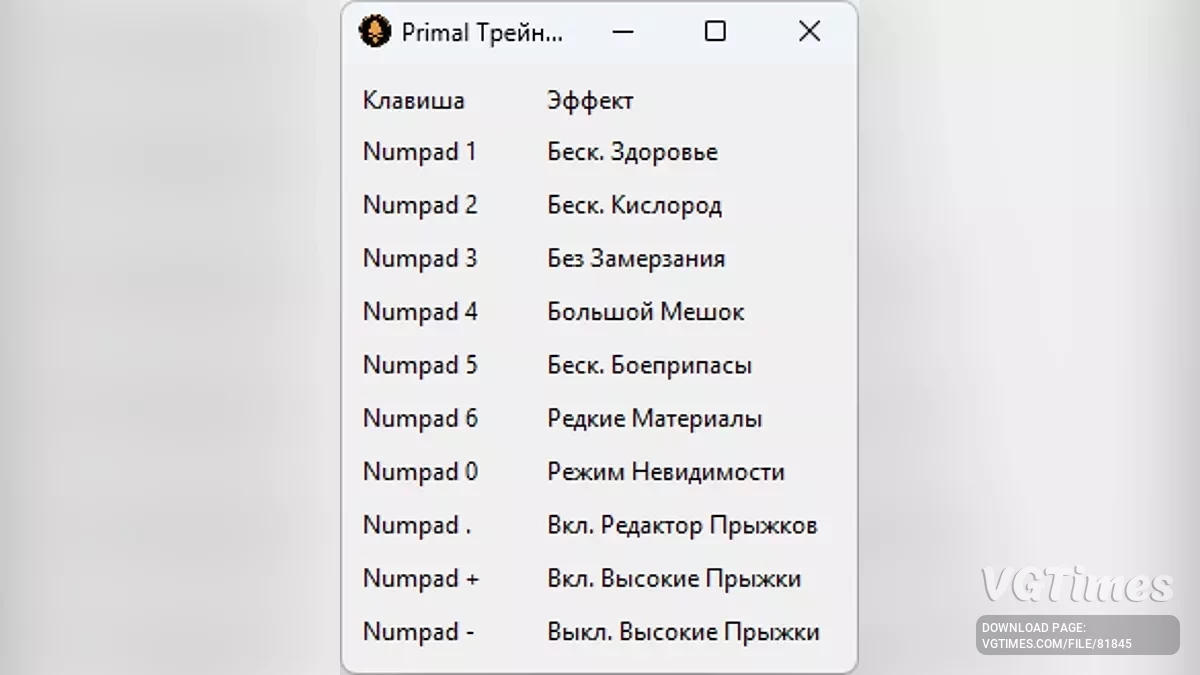Select the Клавиша column header
Image resolution: width=1200 pixels, height=675 pixels.
click(413, 101)
